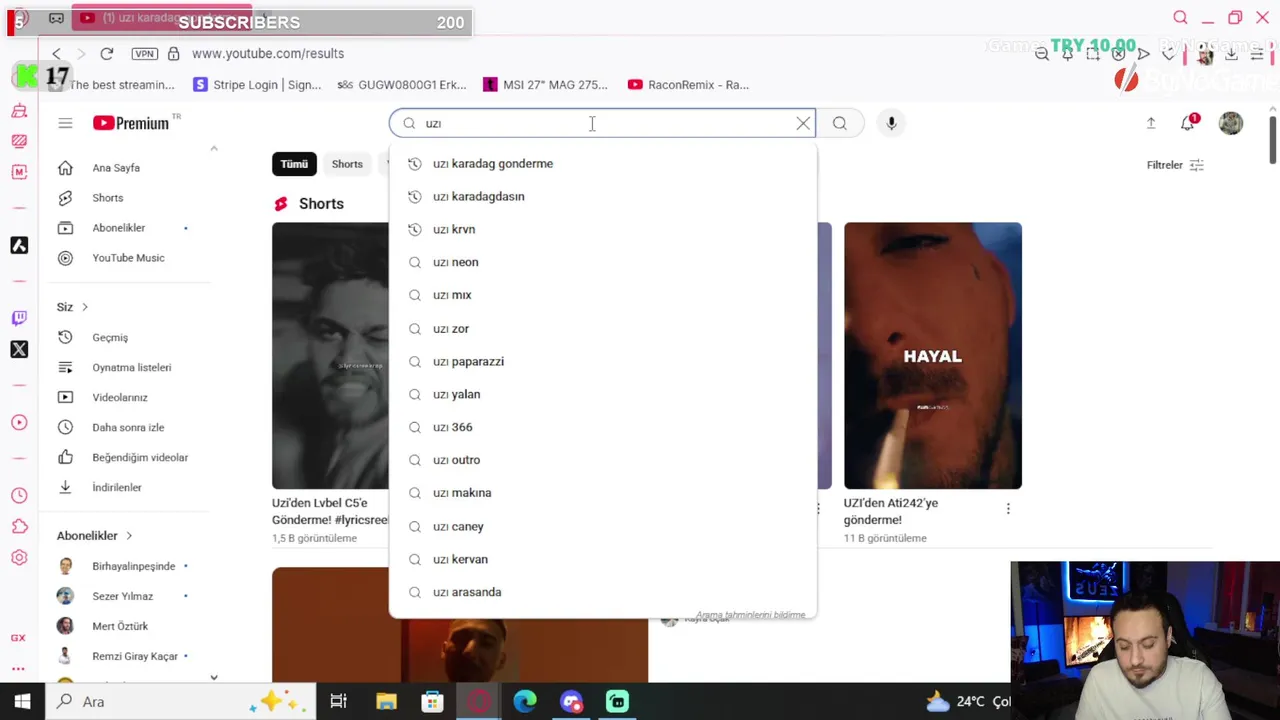Viewport: 1280px width, 720px height.
Task: Choose suggestion "uzi neon"
Action: tap(603, 262)
